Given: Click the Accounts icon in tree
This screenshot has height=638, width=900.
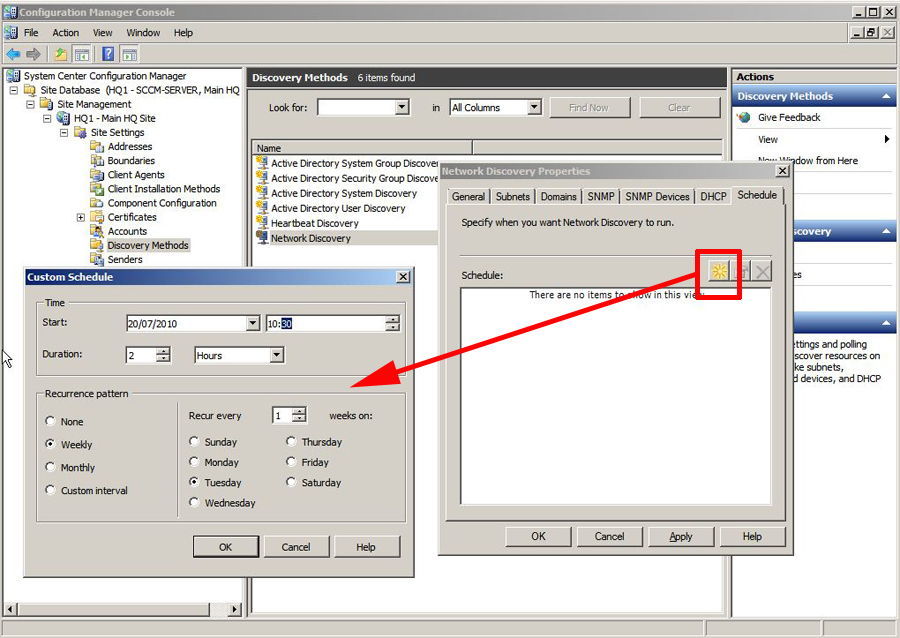Looking at the screenshot, I should (x=97, y=231).
